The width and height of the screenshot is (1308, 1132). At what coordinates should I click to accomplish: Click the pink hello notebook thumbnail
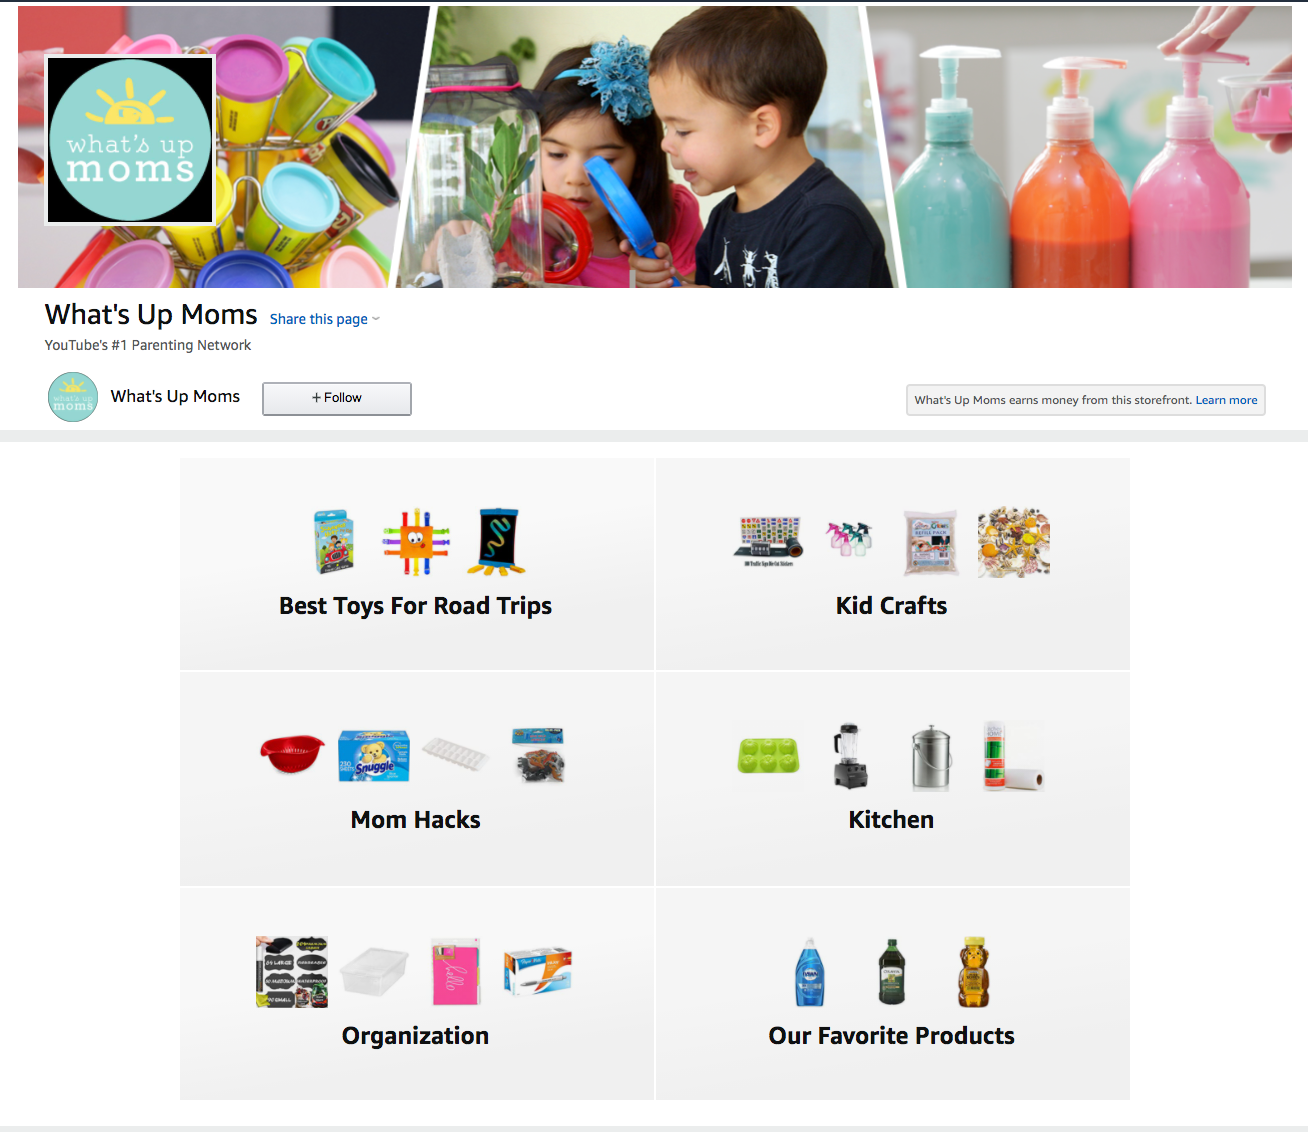point(456,972)
